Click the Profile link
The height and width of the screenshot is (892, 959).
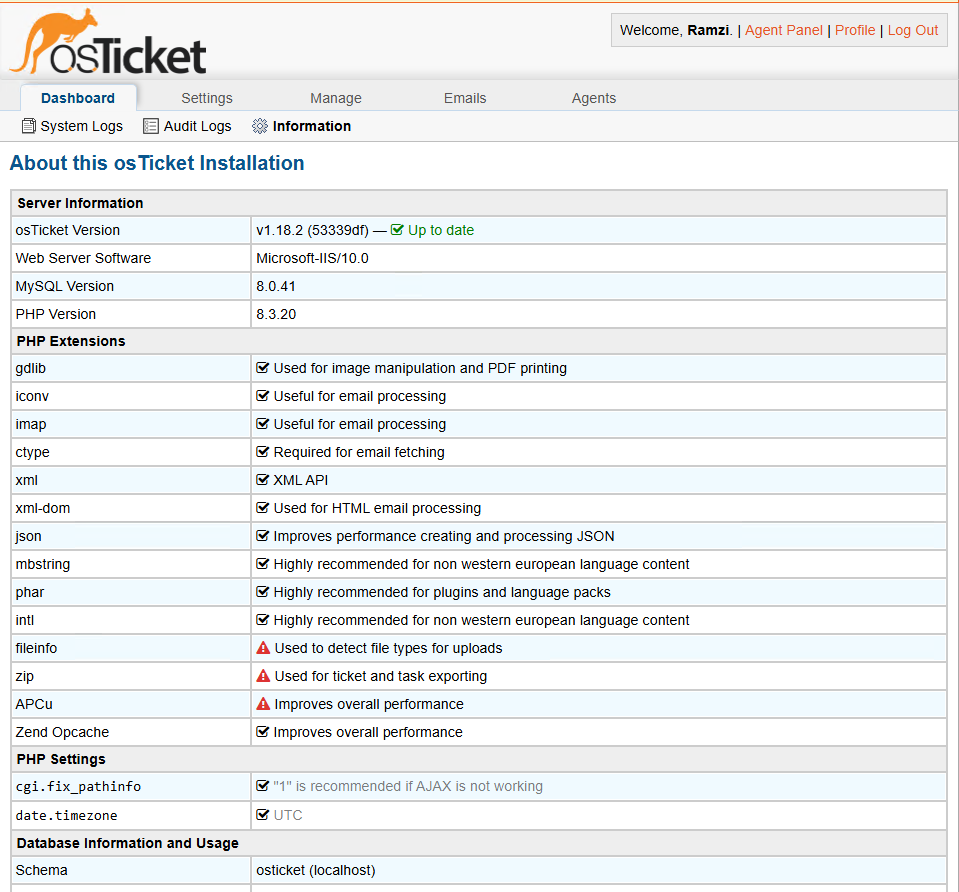point(855,30)
